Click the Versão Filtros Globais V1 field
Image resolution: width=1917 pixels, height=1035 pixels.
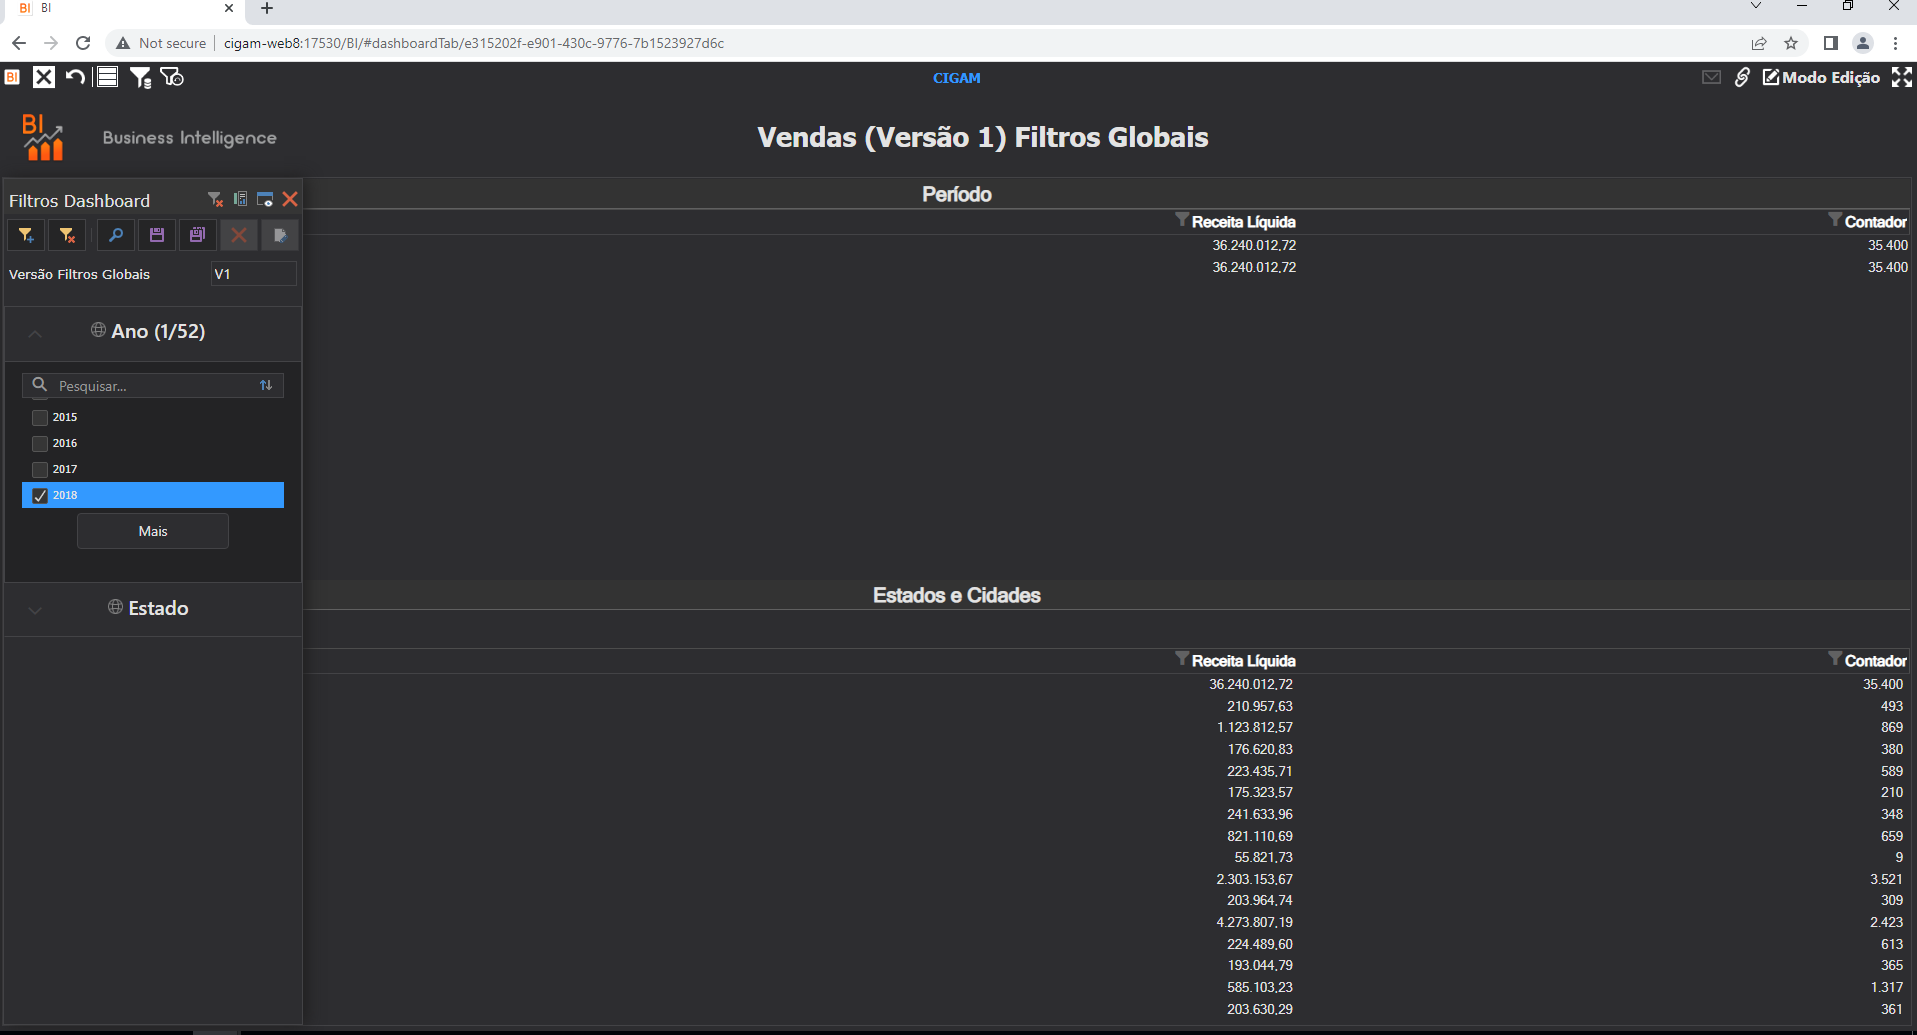(x=254, y=274)
